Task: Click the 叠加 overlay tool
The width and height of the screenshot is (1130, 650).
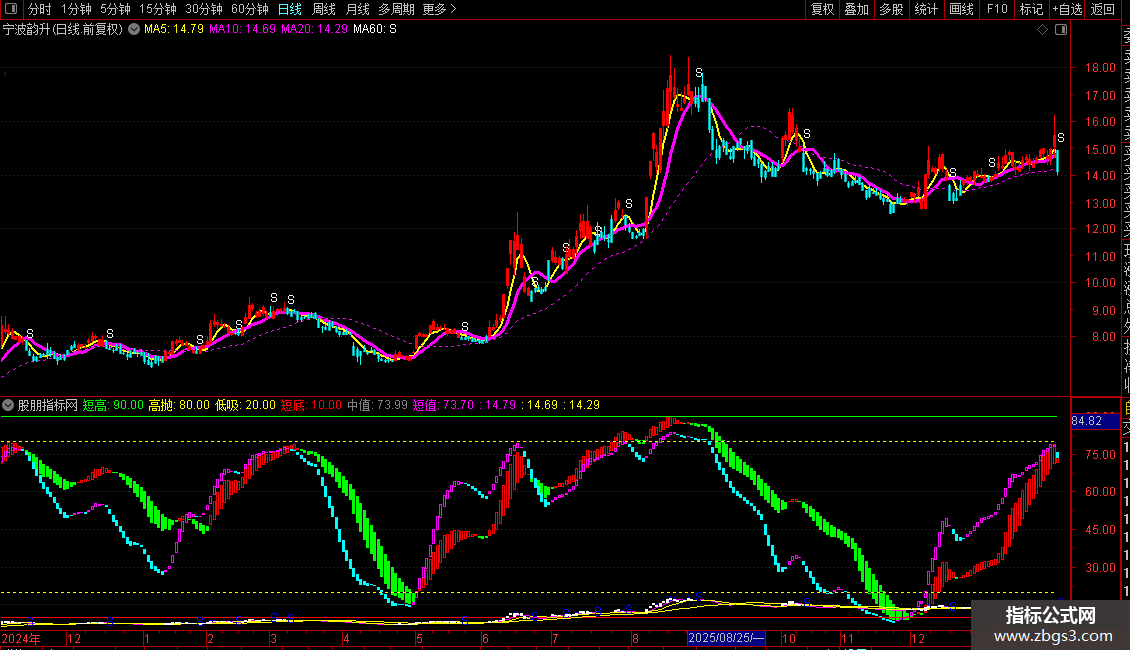Action: [856, 10]
